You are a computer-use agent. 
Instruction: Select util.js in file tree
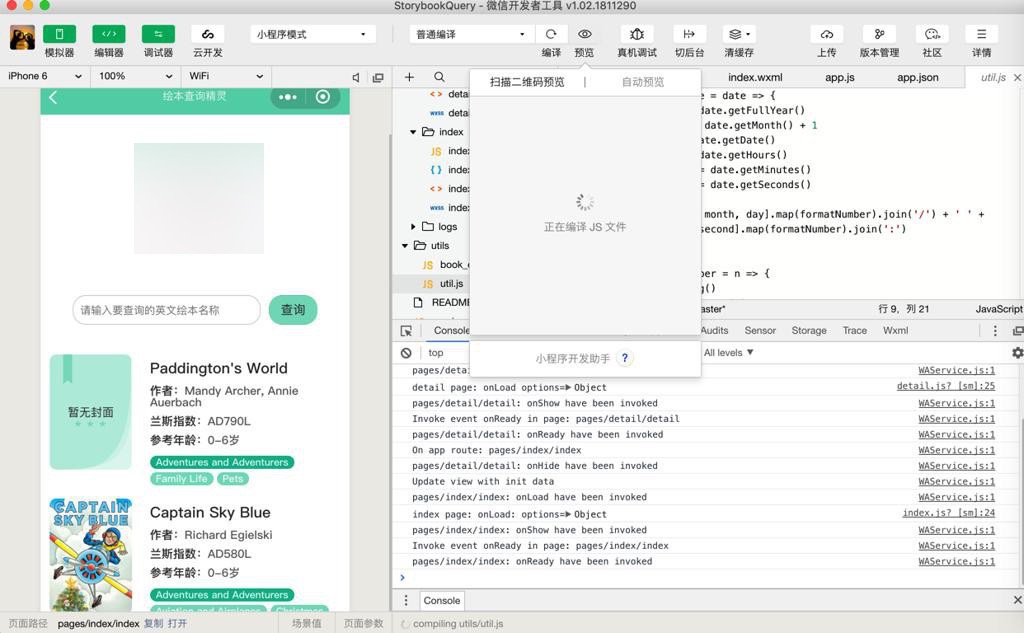pyautogui.click(x=431, y=284)
